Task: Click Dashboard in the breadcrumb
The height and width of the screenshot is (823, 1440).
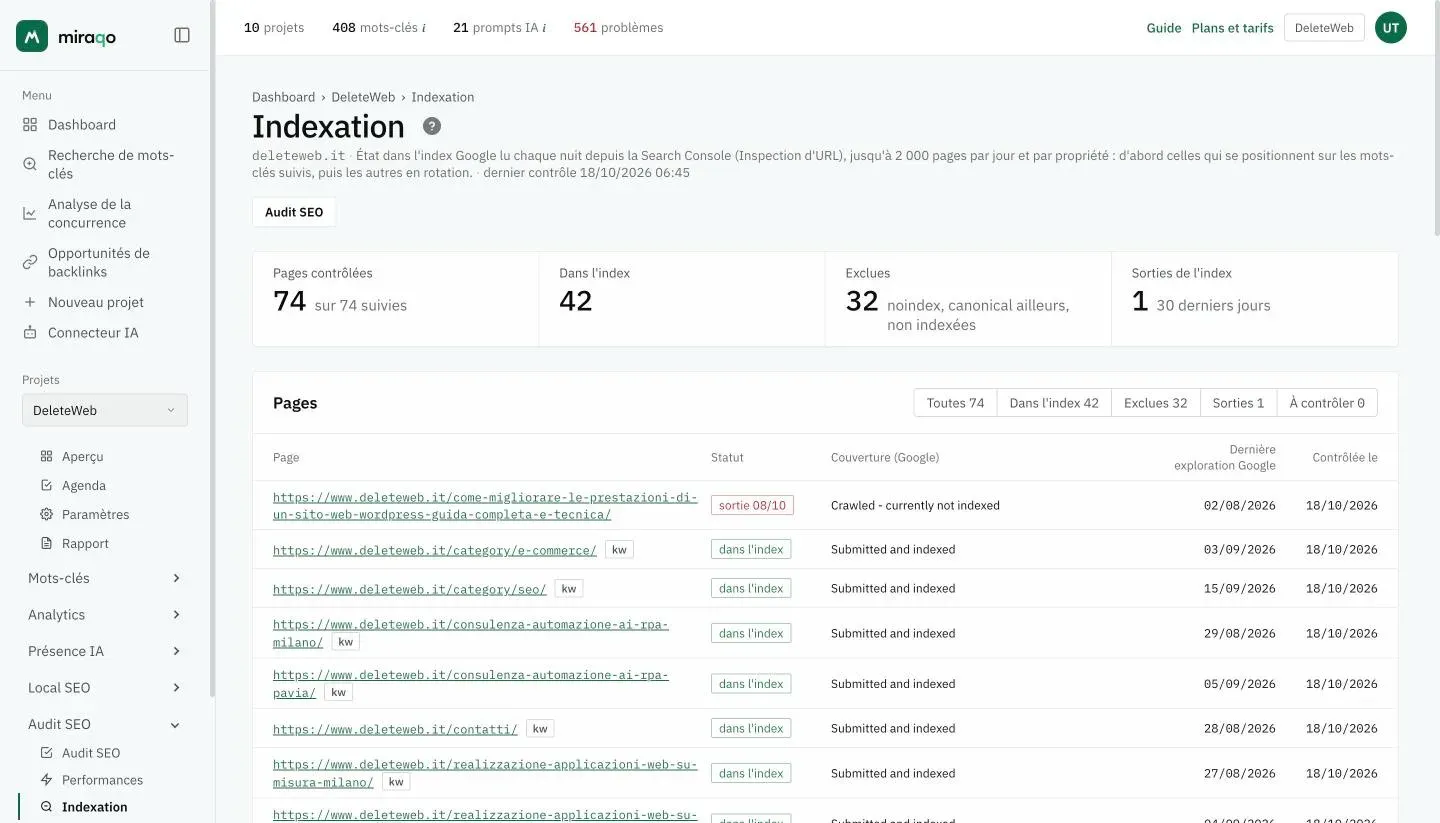Action: click(283, 97)
